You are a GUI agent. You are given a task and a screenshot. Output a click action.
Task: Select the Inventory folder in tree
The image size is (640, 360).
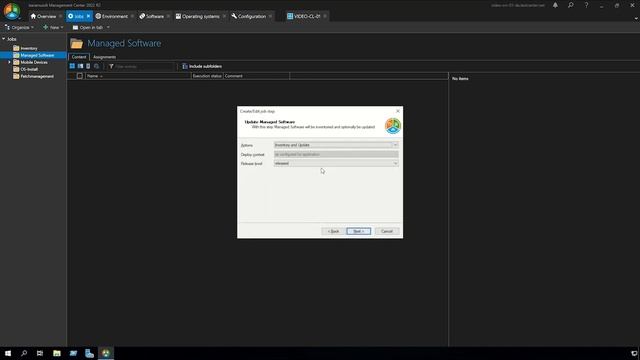pos(25,48)
